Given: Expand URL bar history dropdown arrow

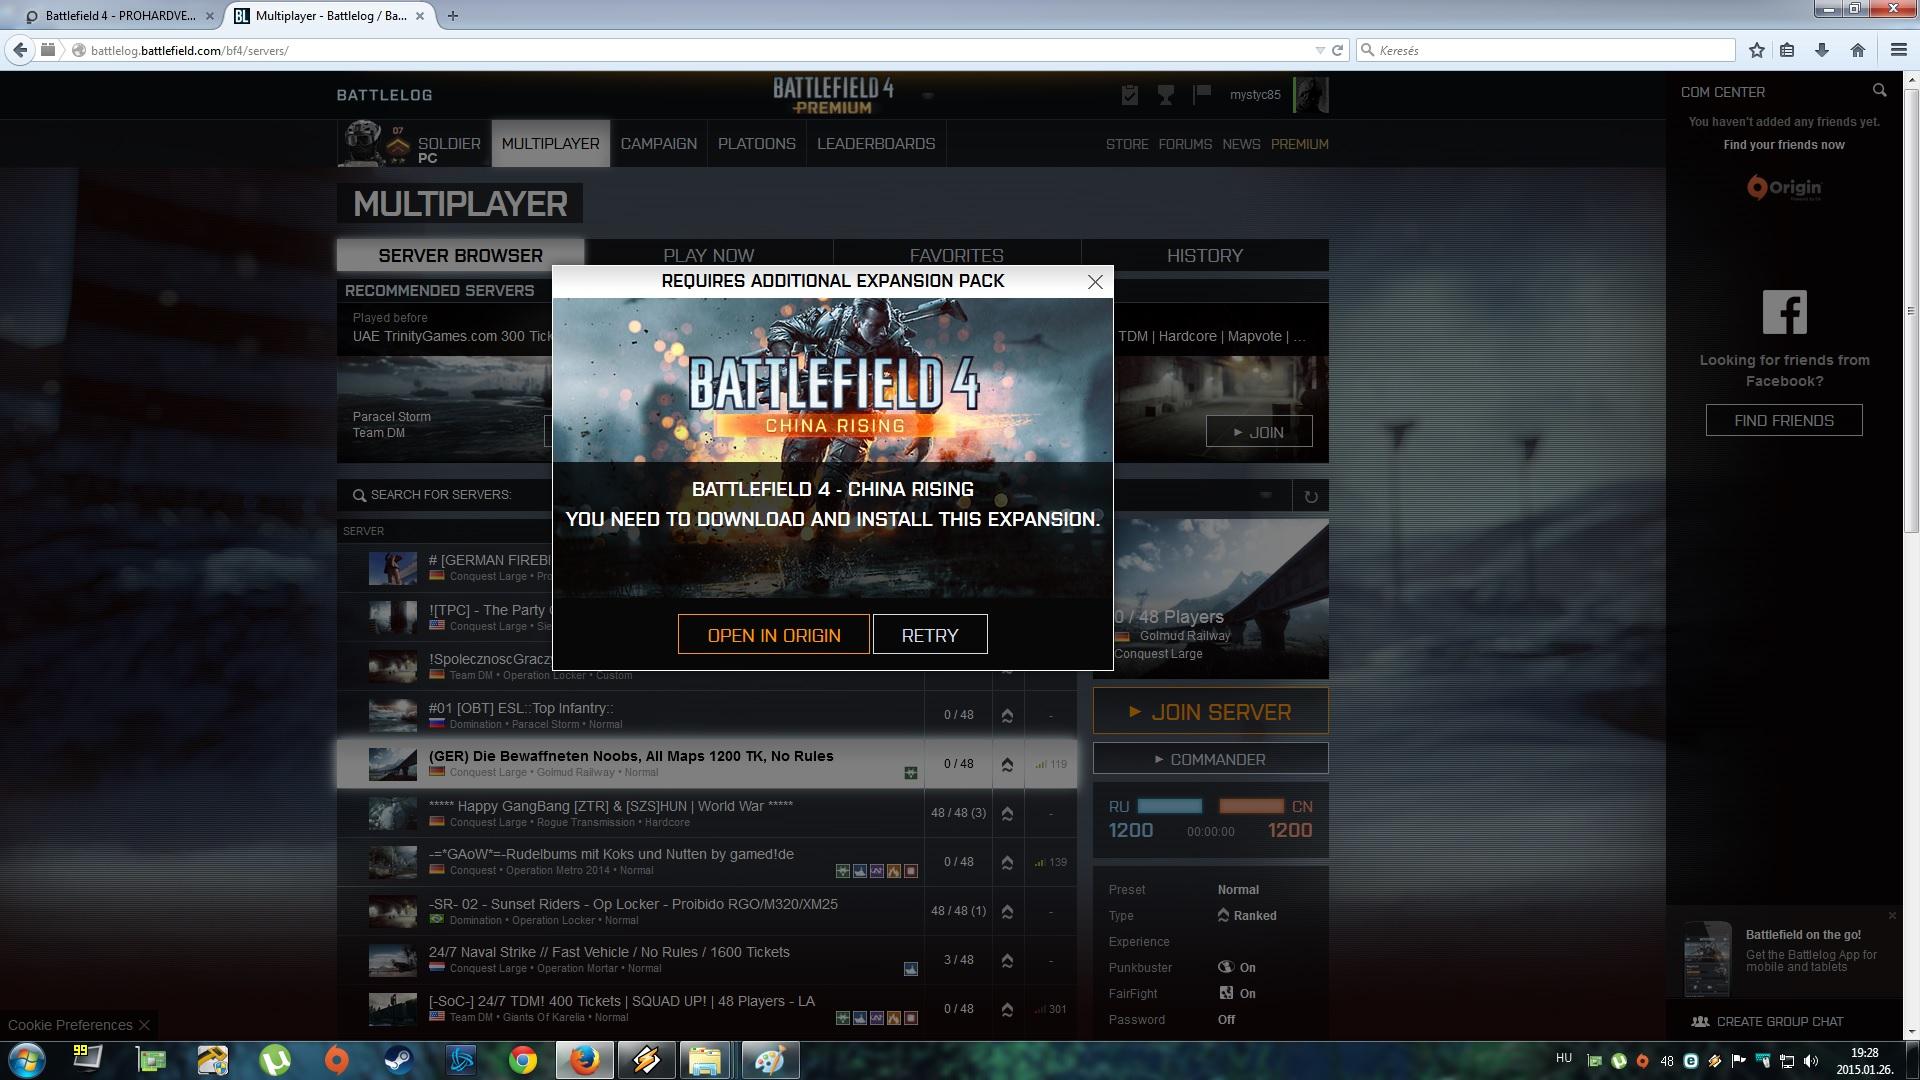Looking at the screenshot, I should click(x=1319, y=50).
